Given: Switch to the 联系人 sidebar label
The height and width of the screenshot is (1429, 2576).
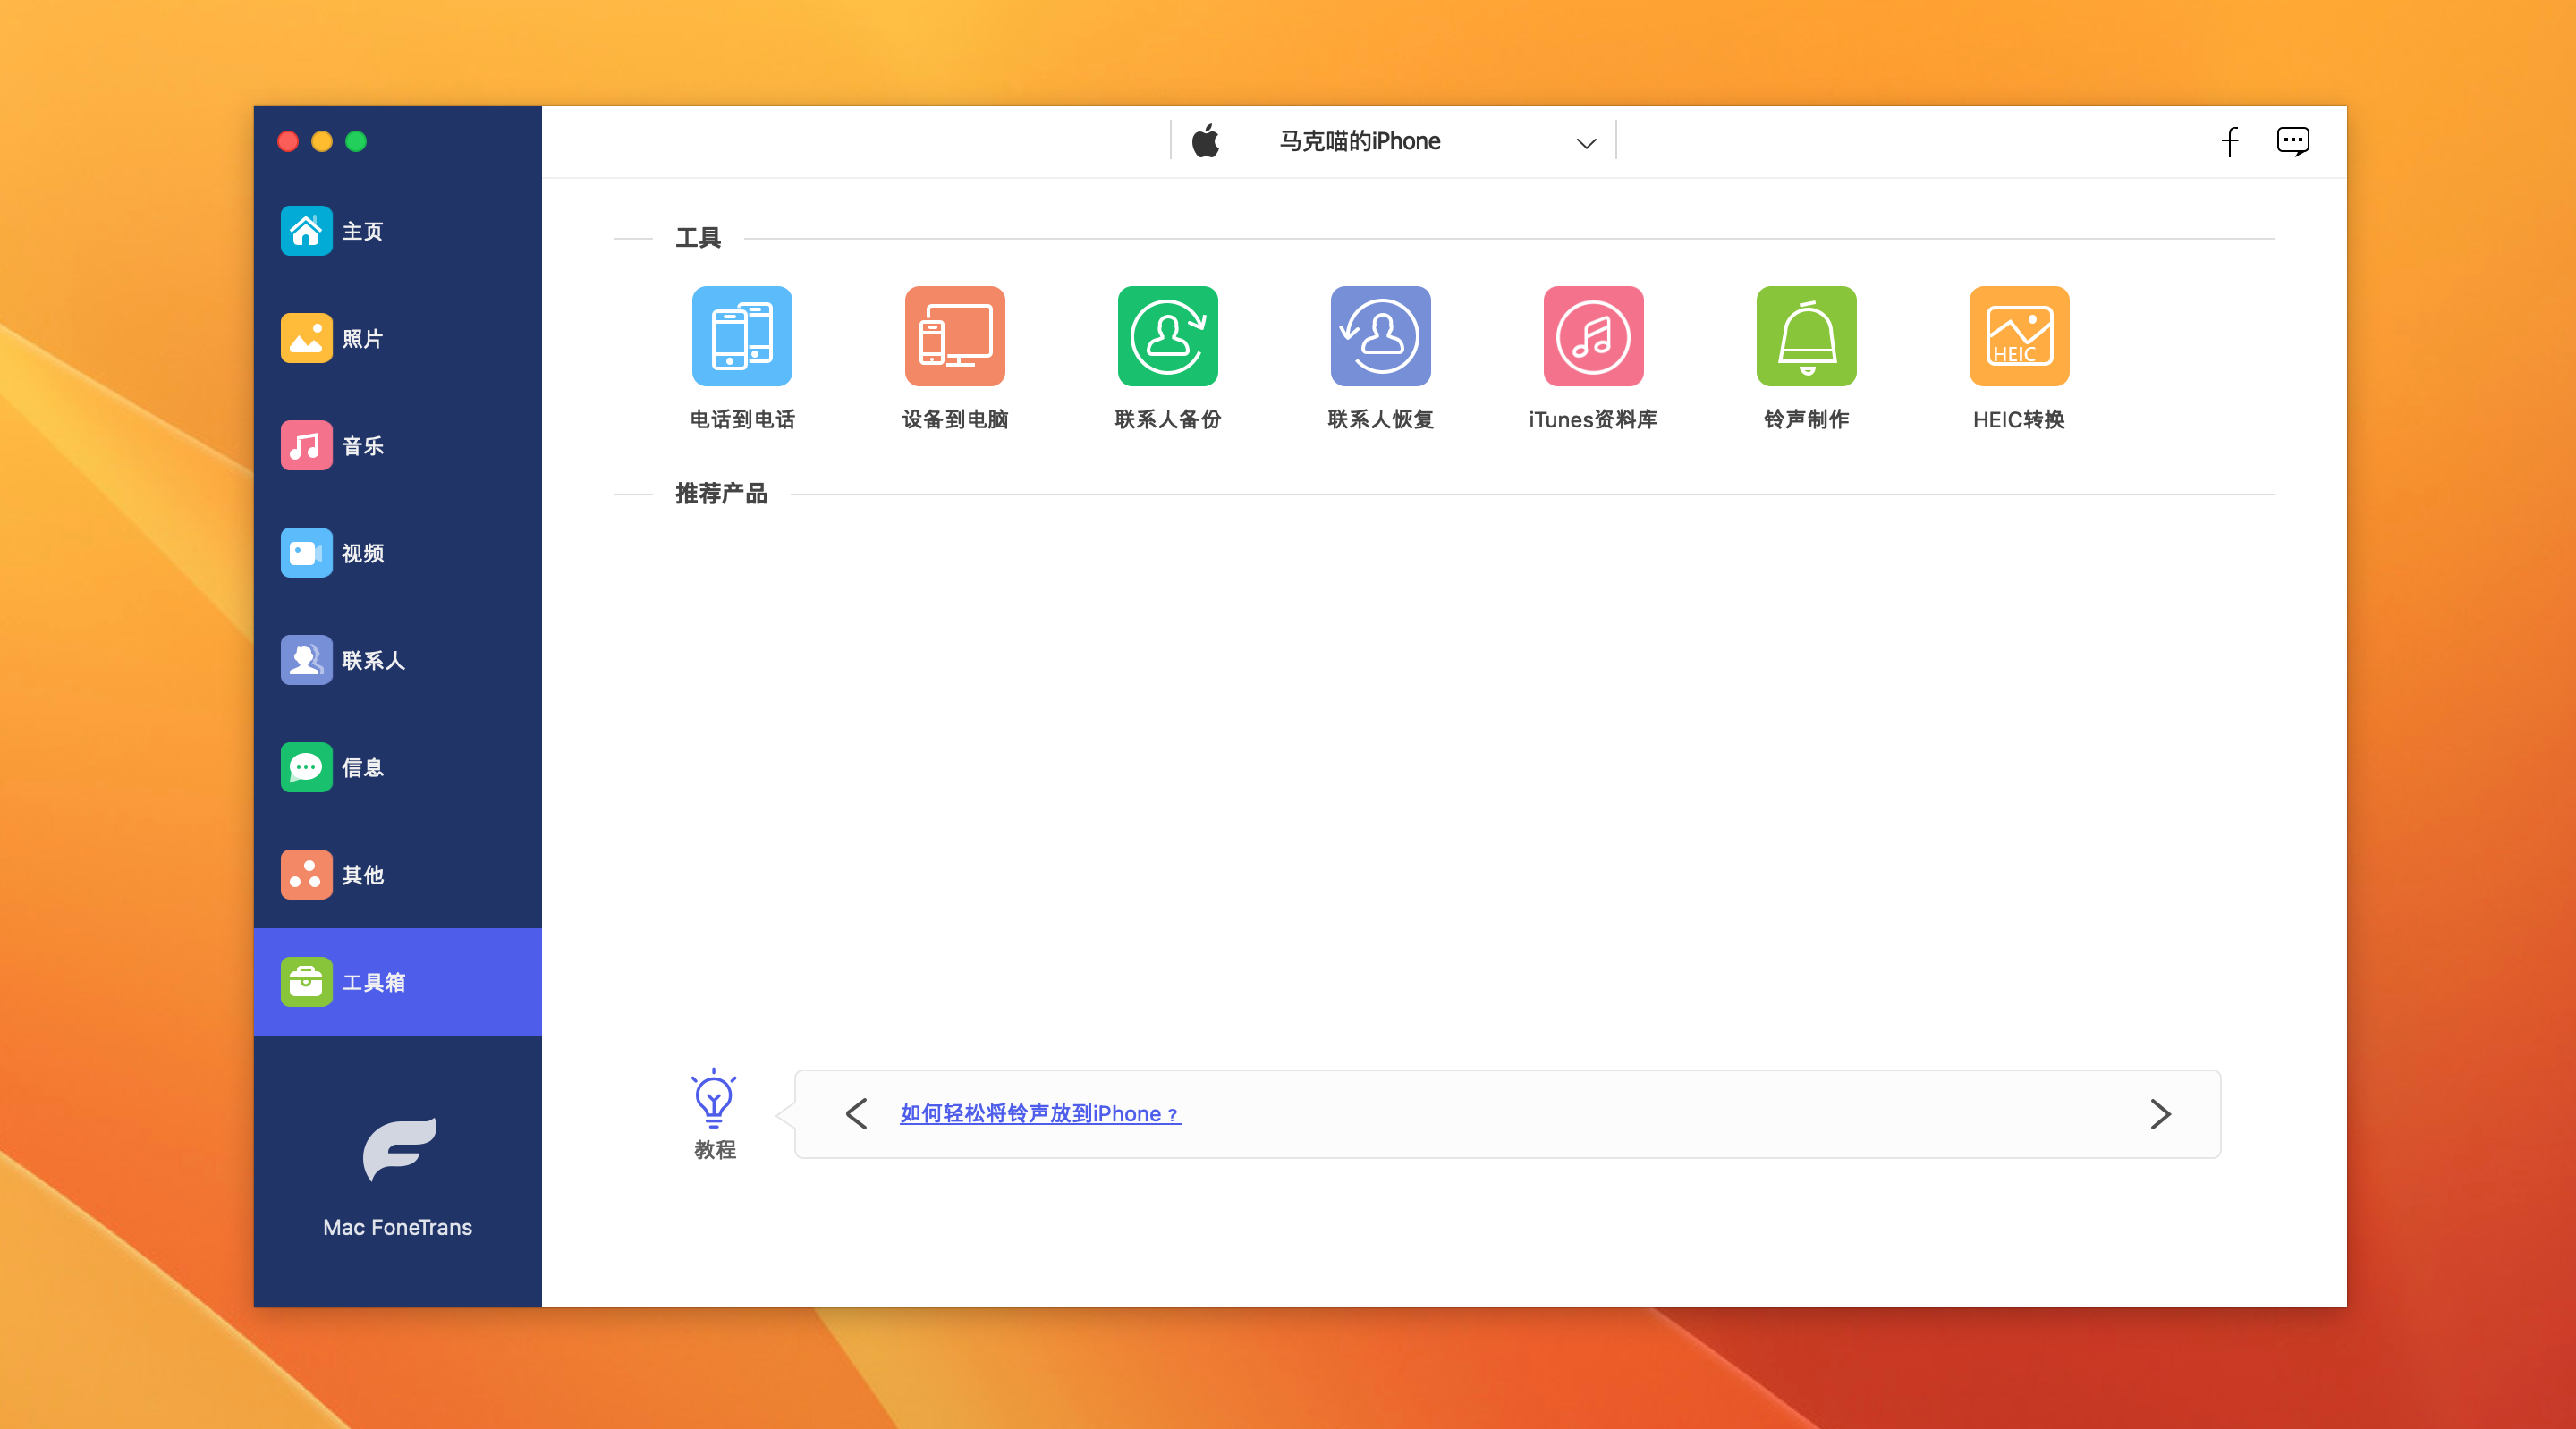Looking at the screenshot, I should 374,660.
